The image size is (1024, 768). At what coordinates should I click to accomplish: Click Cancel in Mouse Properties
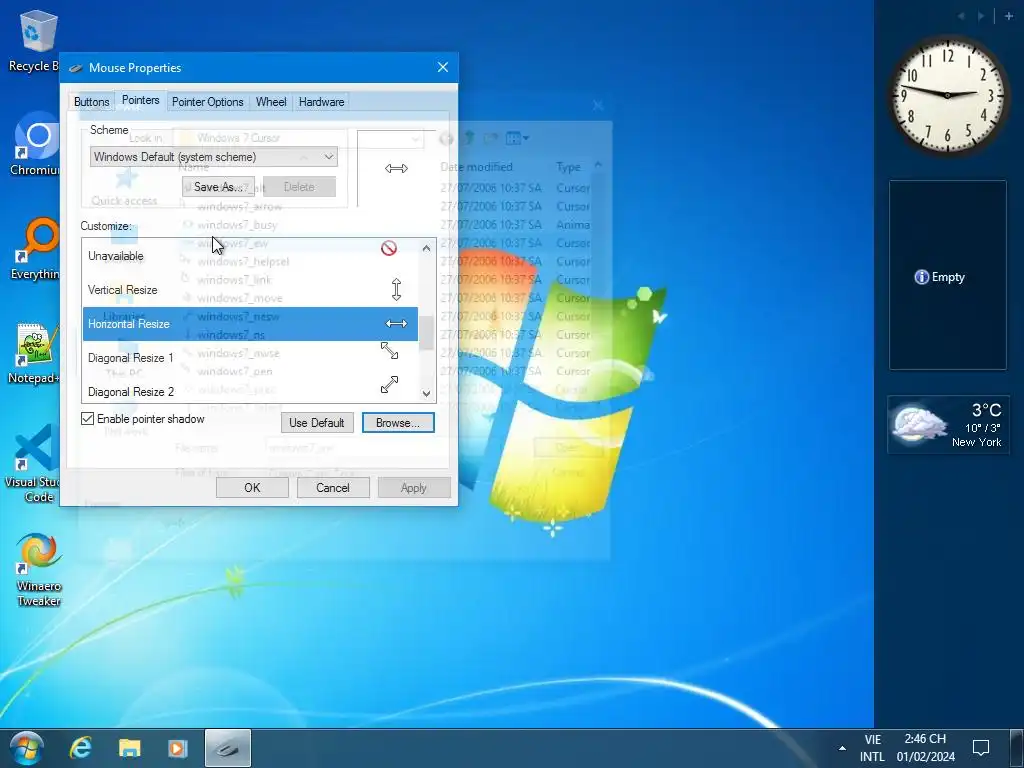(333, 488)
